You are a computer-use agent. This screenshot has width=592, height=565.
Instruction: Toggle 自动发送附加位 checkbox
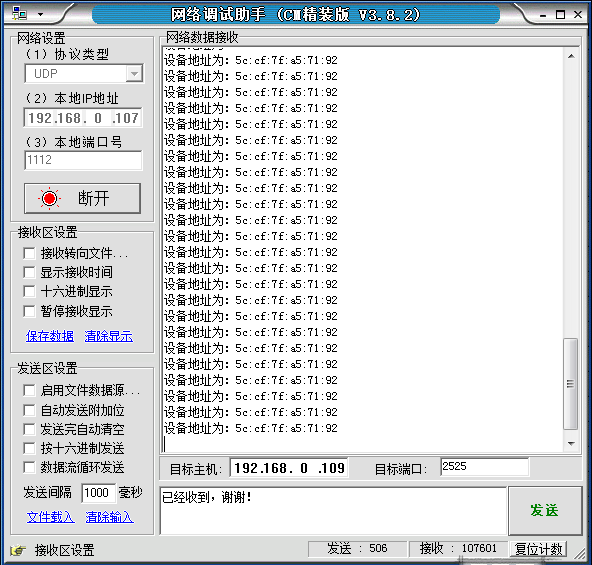coord(29,410)
